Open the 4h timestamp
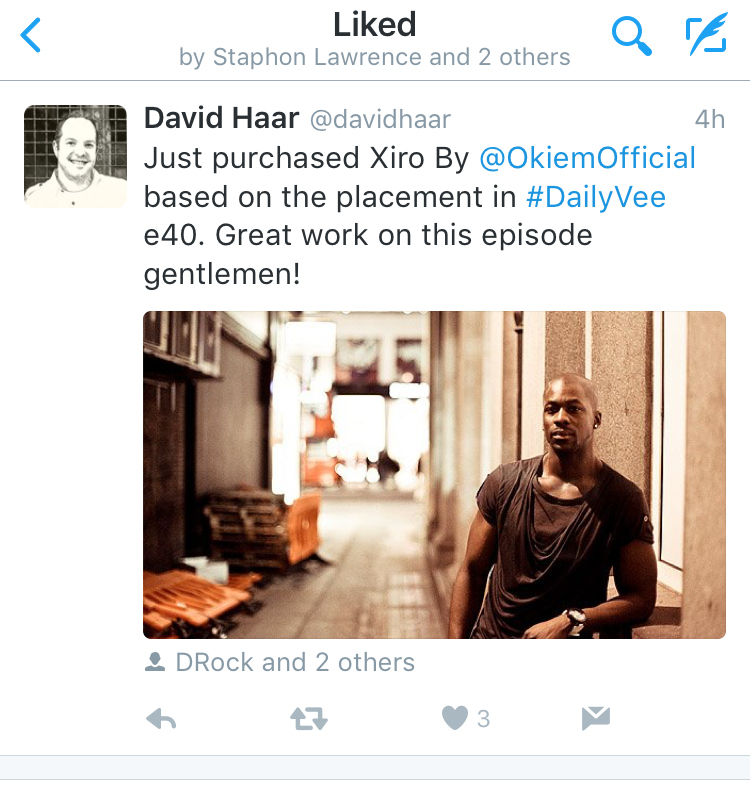This screenshot has width=750, height=798. (710, 120)
